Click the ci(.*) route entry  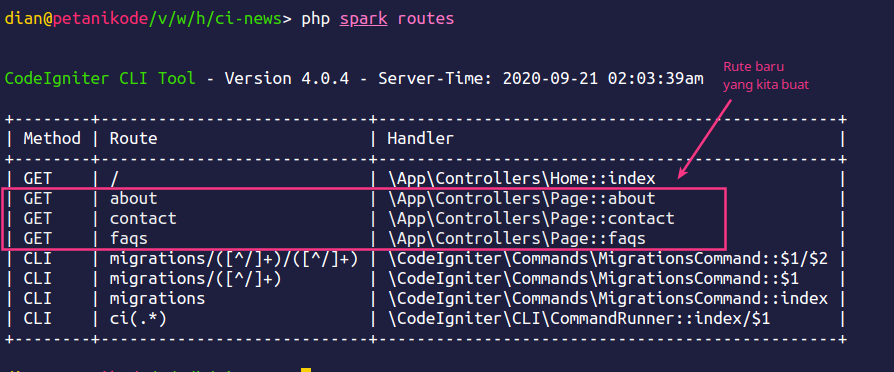coord(139,318)
